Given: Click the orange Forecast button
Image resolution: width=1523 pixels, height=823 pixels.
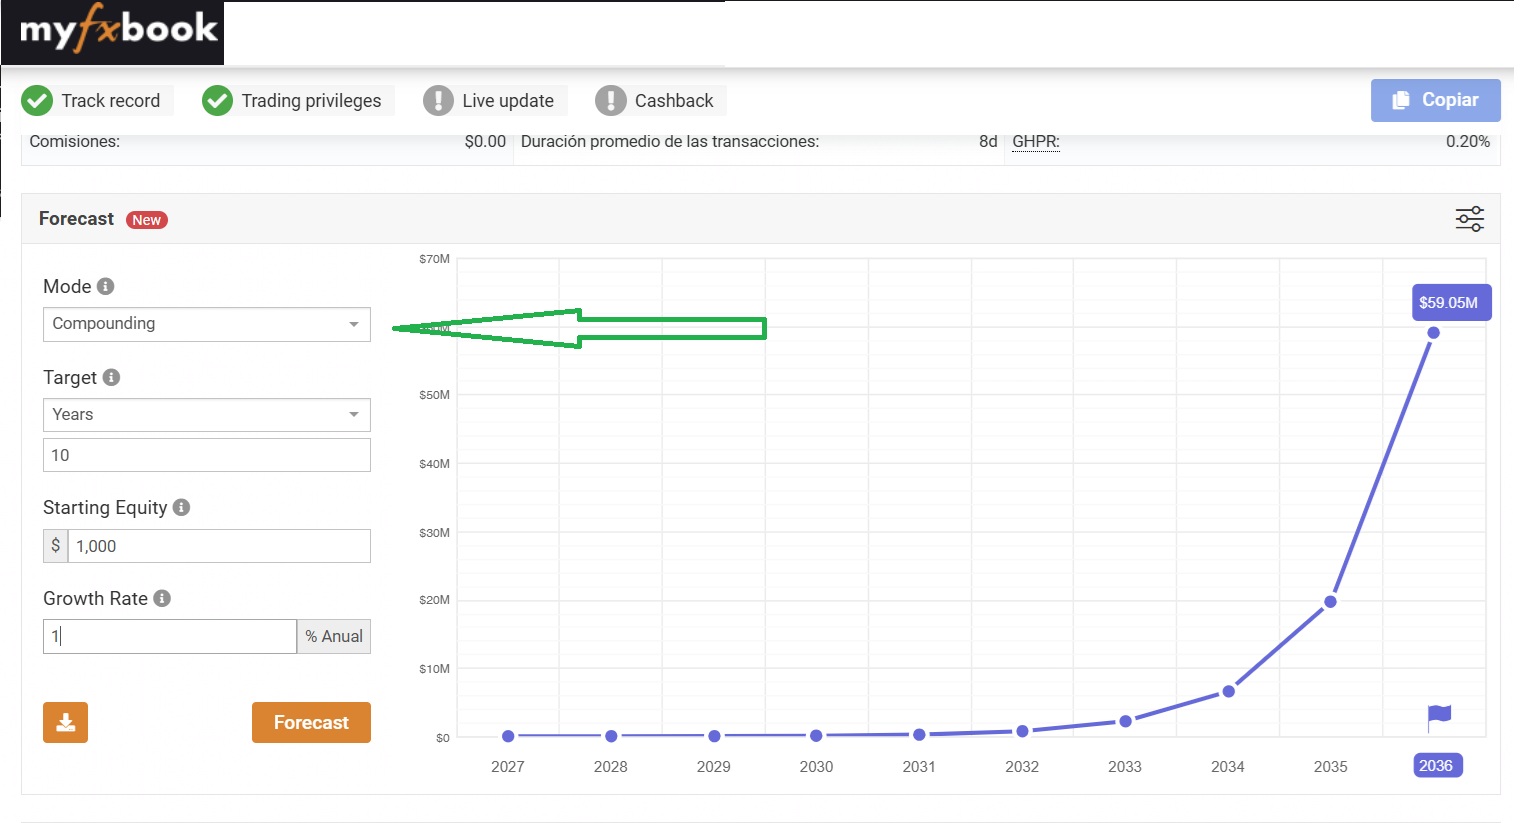Looking at the screenshot, I should tap(311, 722).
